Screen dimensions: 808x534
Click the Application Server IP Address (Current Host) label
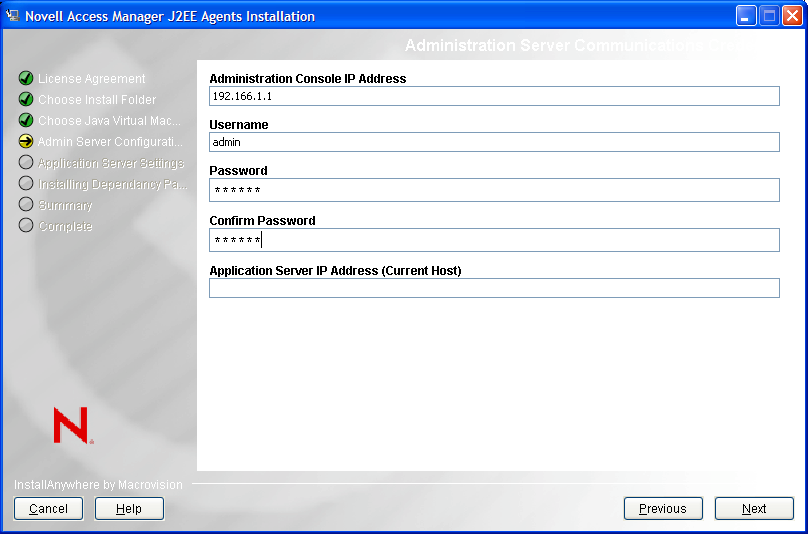pos(335,271)
